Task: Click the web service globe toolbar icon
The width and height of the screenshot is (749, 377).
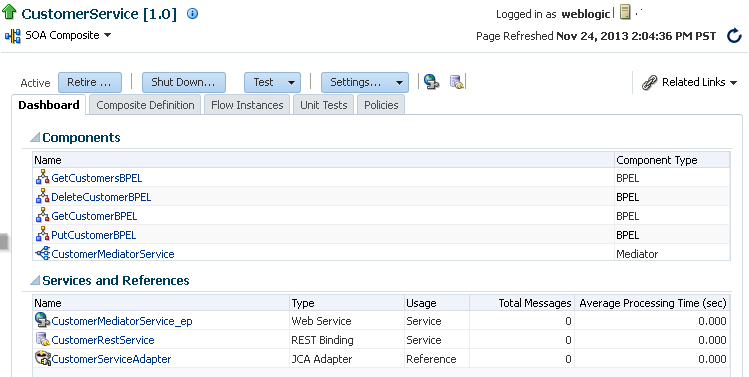Action: coord(431,82)
